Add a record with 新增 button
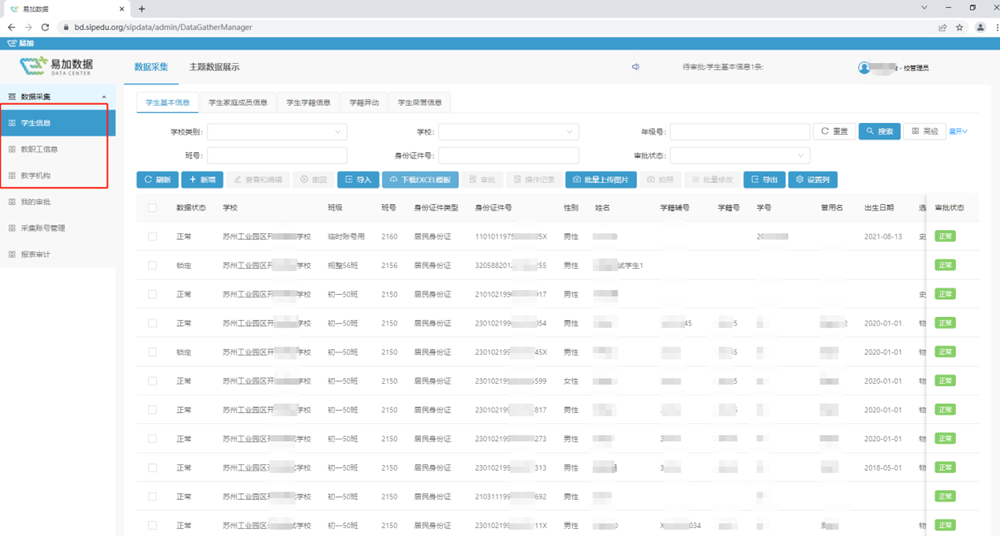Viewport: 1000px width, 536px height. pos(202,180)
